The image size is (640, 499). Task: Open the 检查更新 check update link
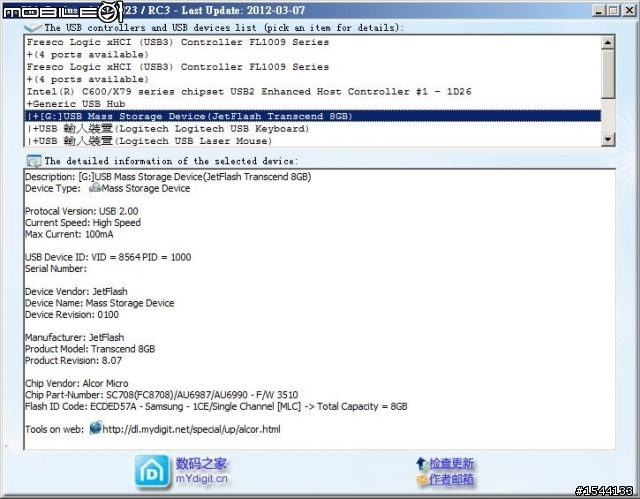[x=451, y=464]
